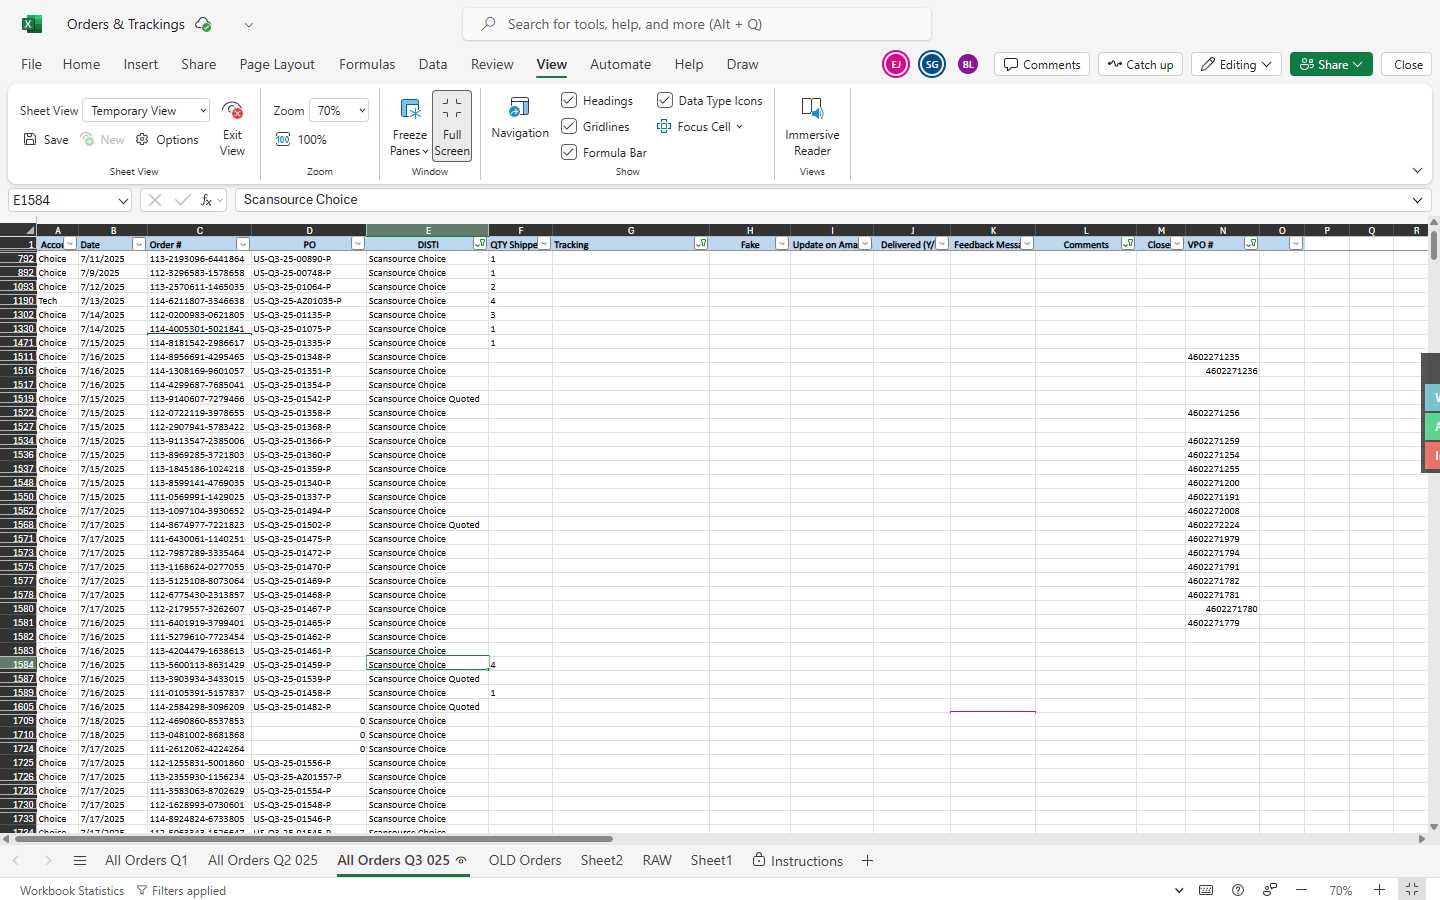Open the Name Box dropdown
1440x900 pixels.
(123, 201)
